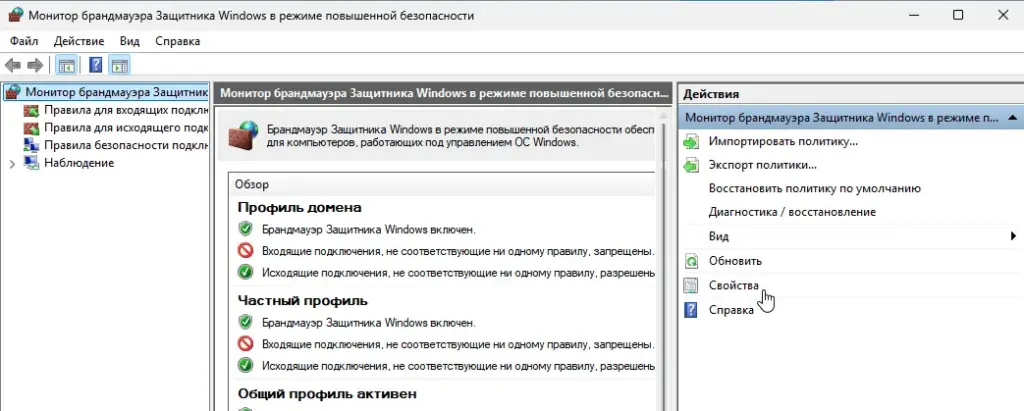This screenshot has width=1024, height=411.
Task: Toggle the show/hide action pane toolbar icon
Action: (x=119, y=65)
